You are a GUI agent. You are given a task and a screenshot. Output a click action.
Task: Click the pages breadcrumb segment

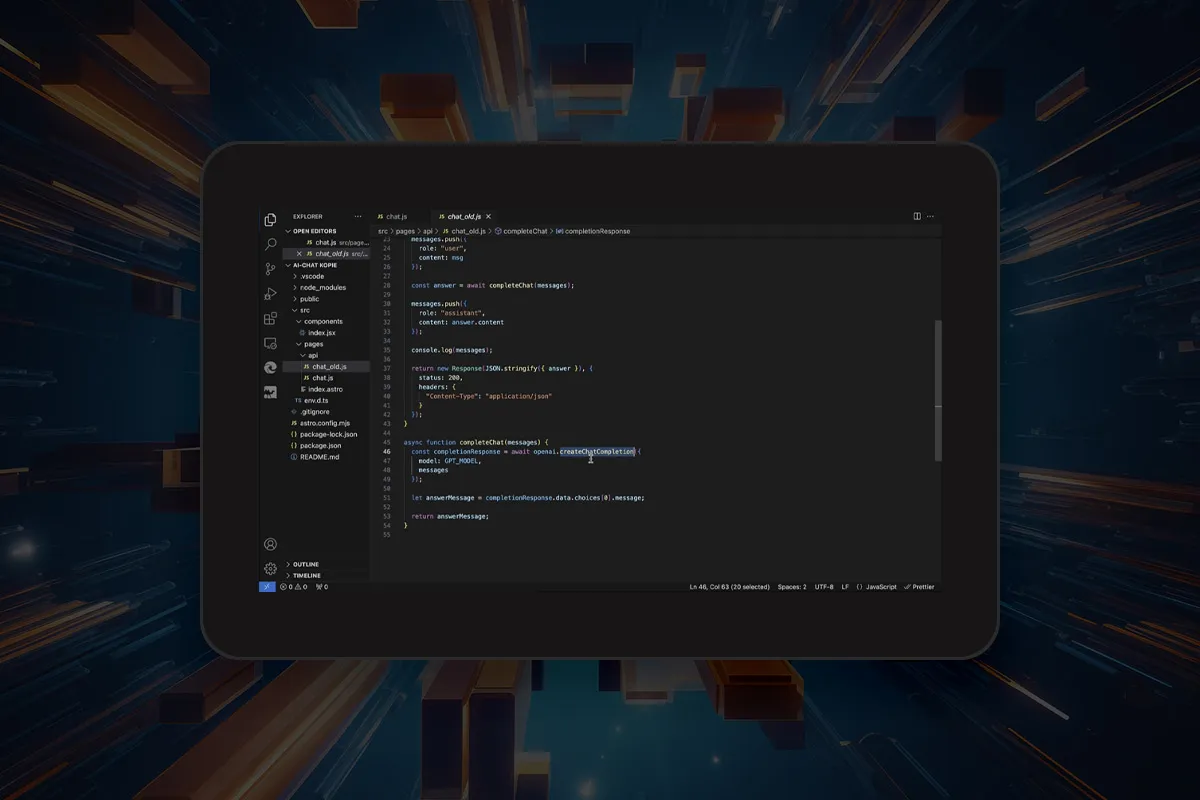coord(405,231)
